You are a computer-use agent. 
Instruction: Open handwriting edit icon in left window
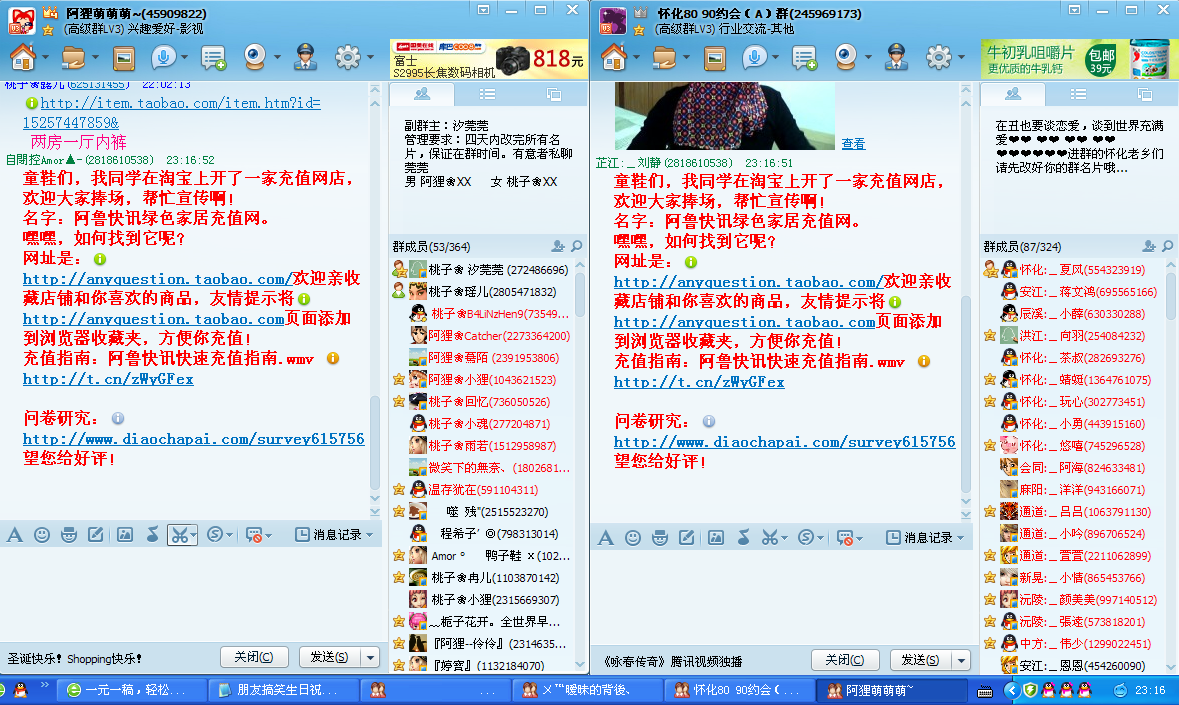click(95, 535)
